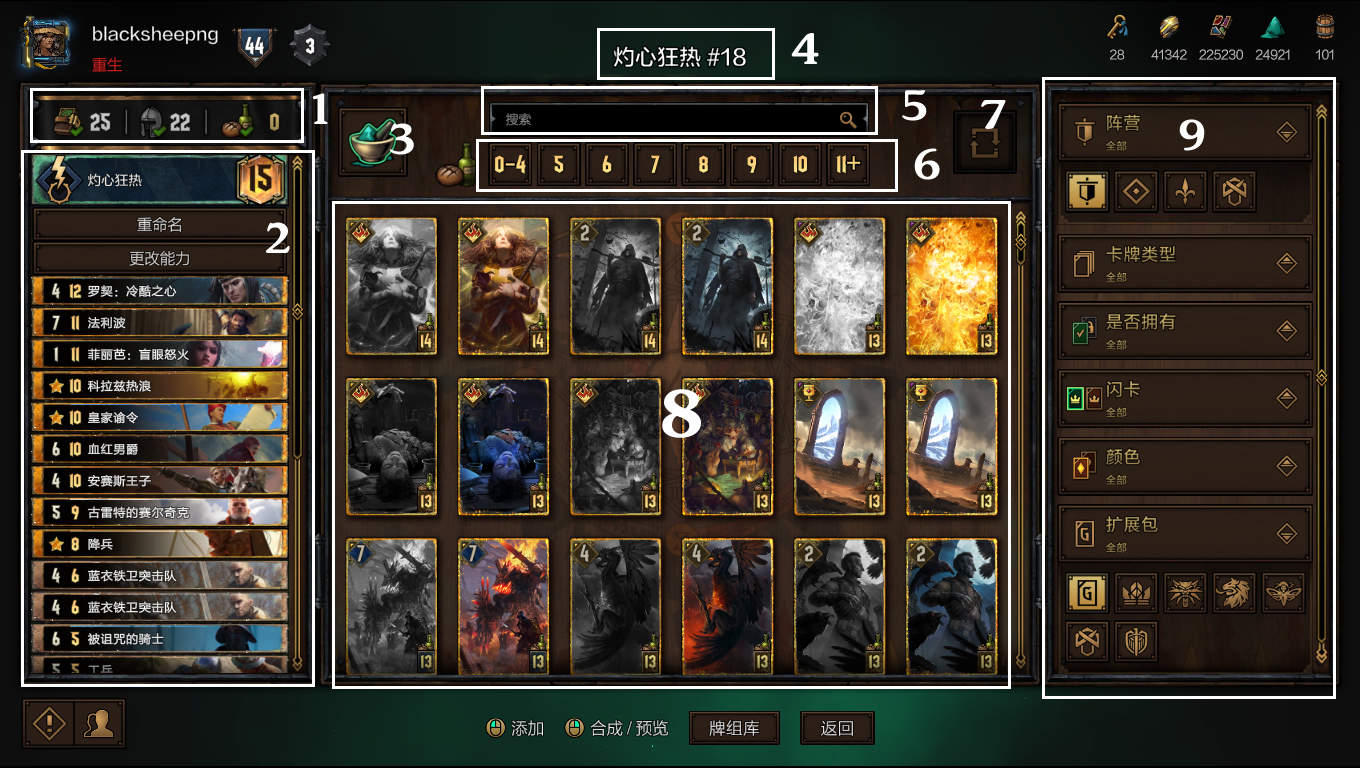This screenshot has width=1360, height=768.
Task: Toggle the 0-4 provision cost filter
Action: coord(509,165)
